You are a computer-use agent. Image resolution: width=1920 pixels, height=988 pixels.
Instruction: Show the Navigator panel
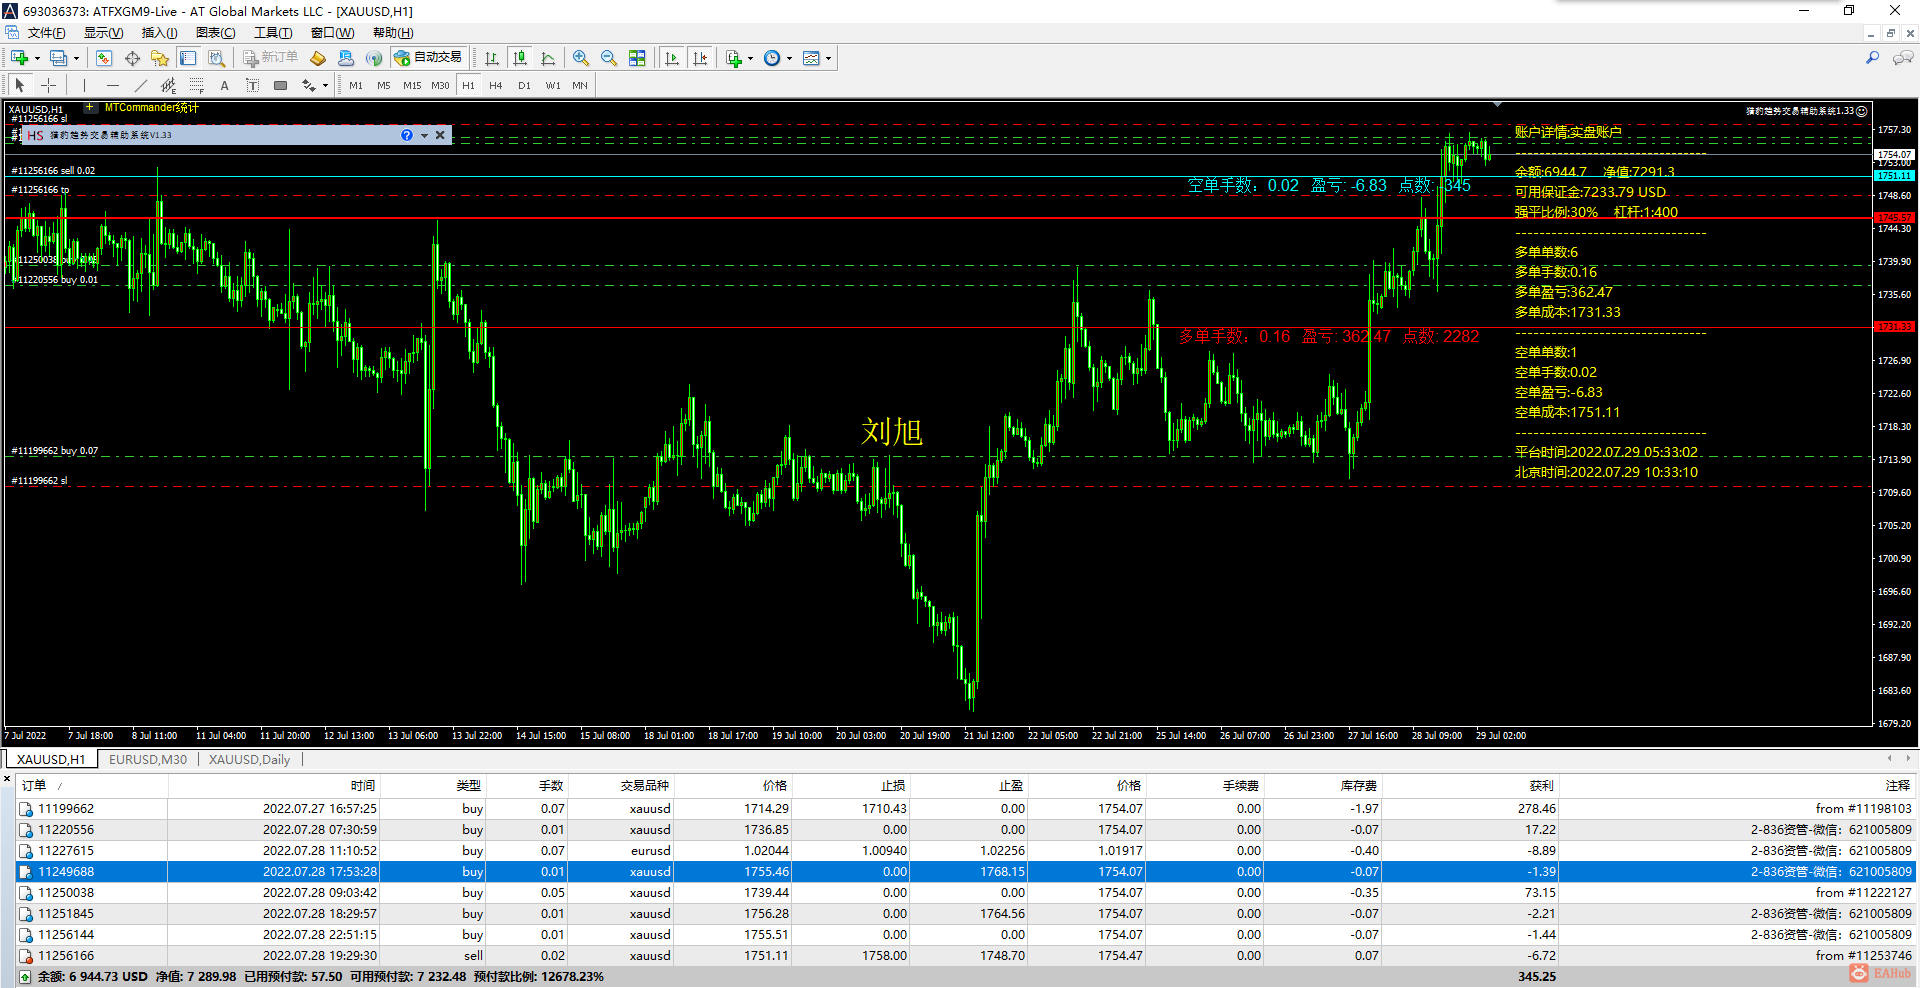(x=160, y=58)
